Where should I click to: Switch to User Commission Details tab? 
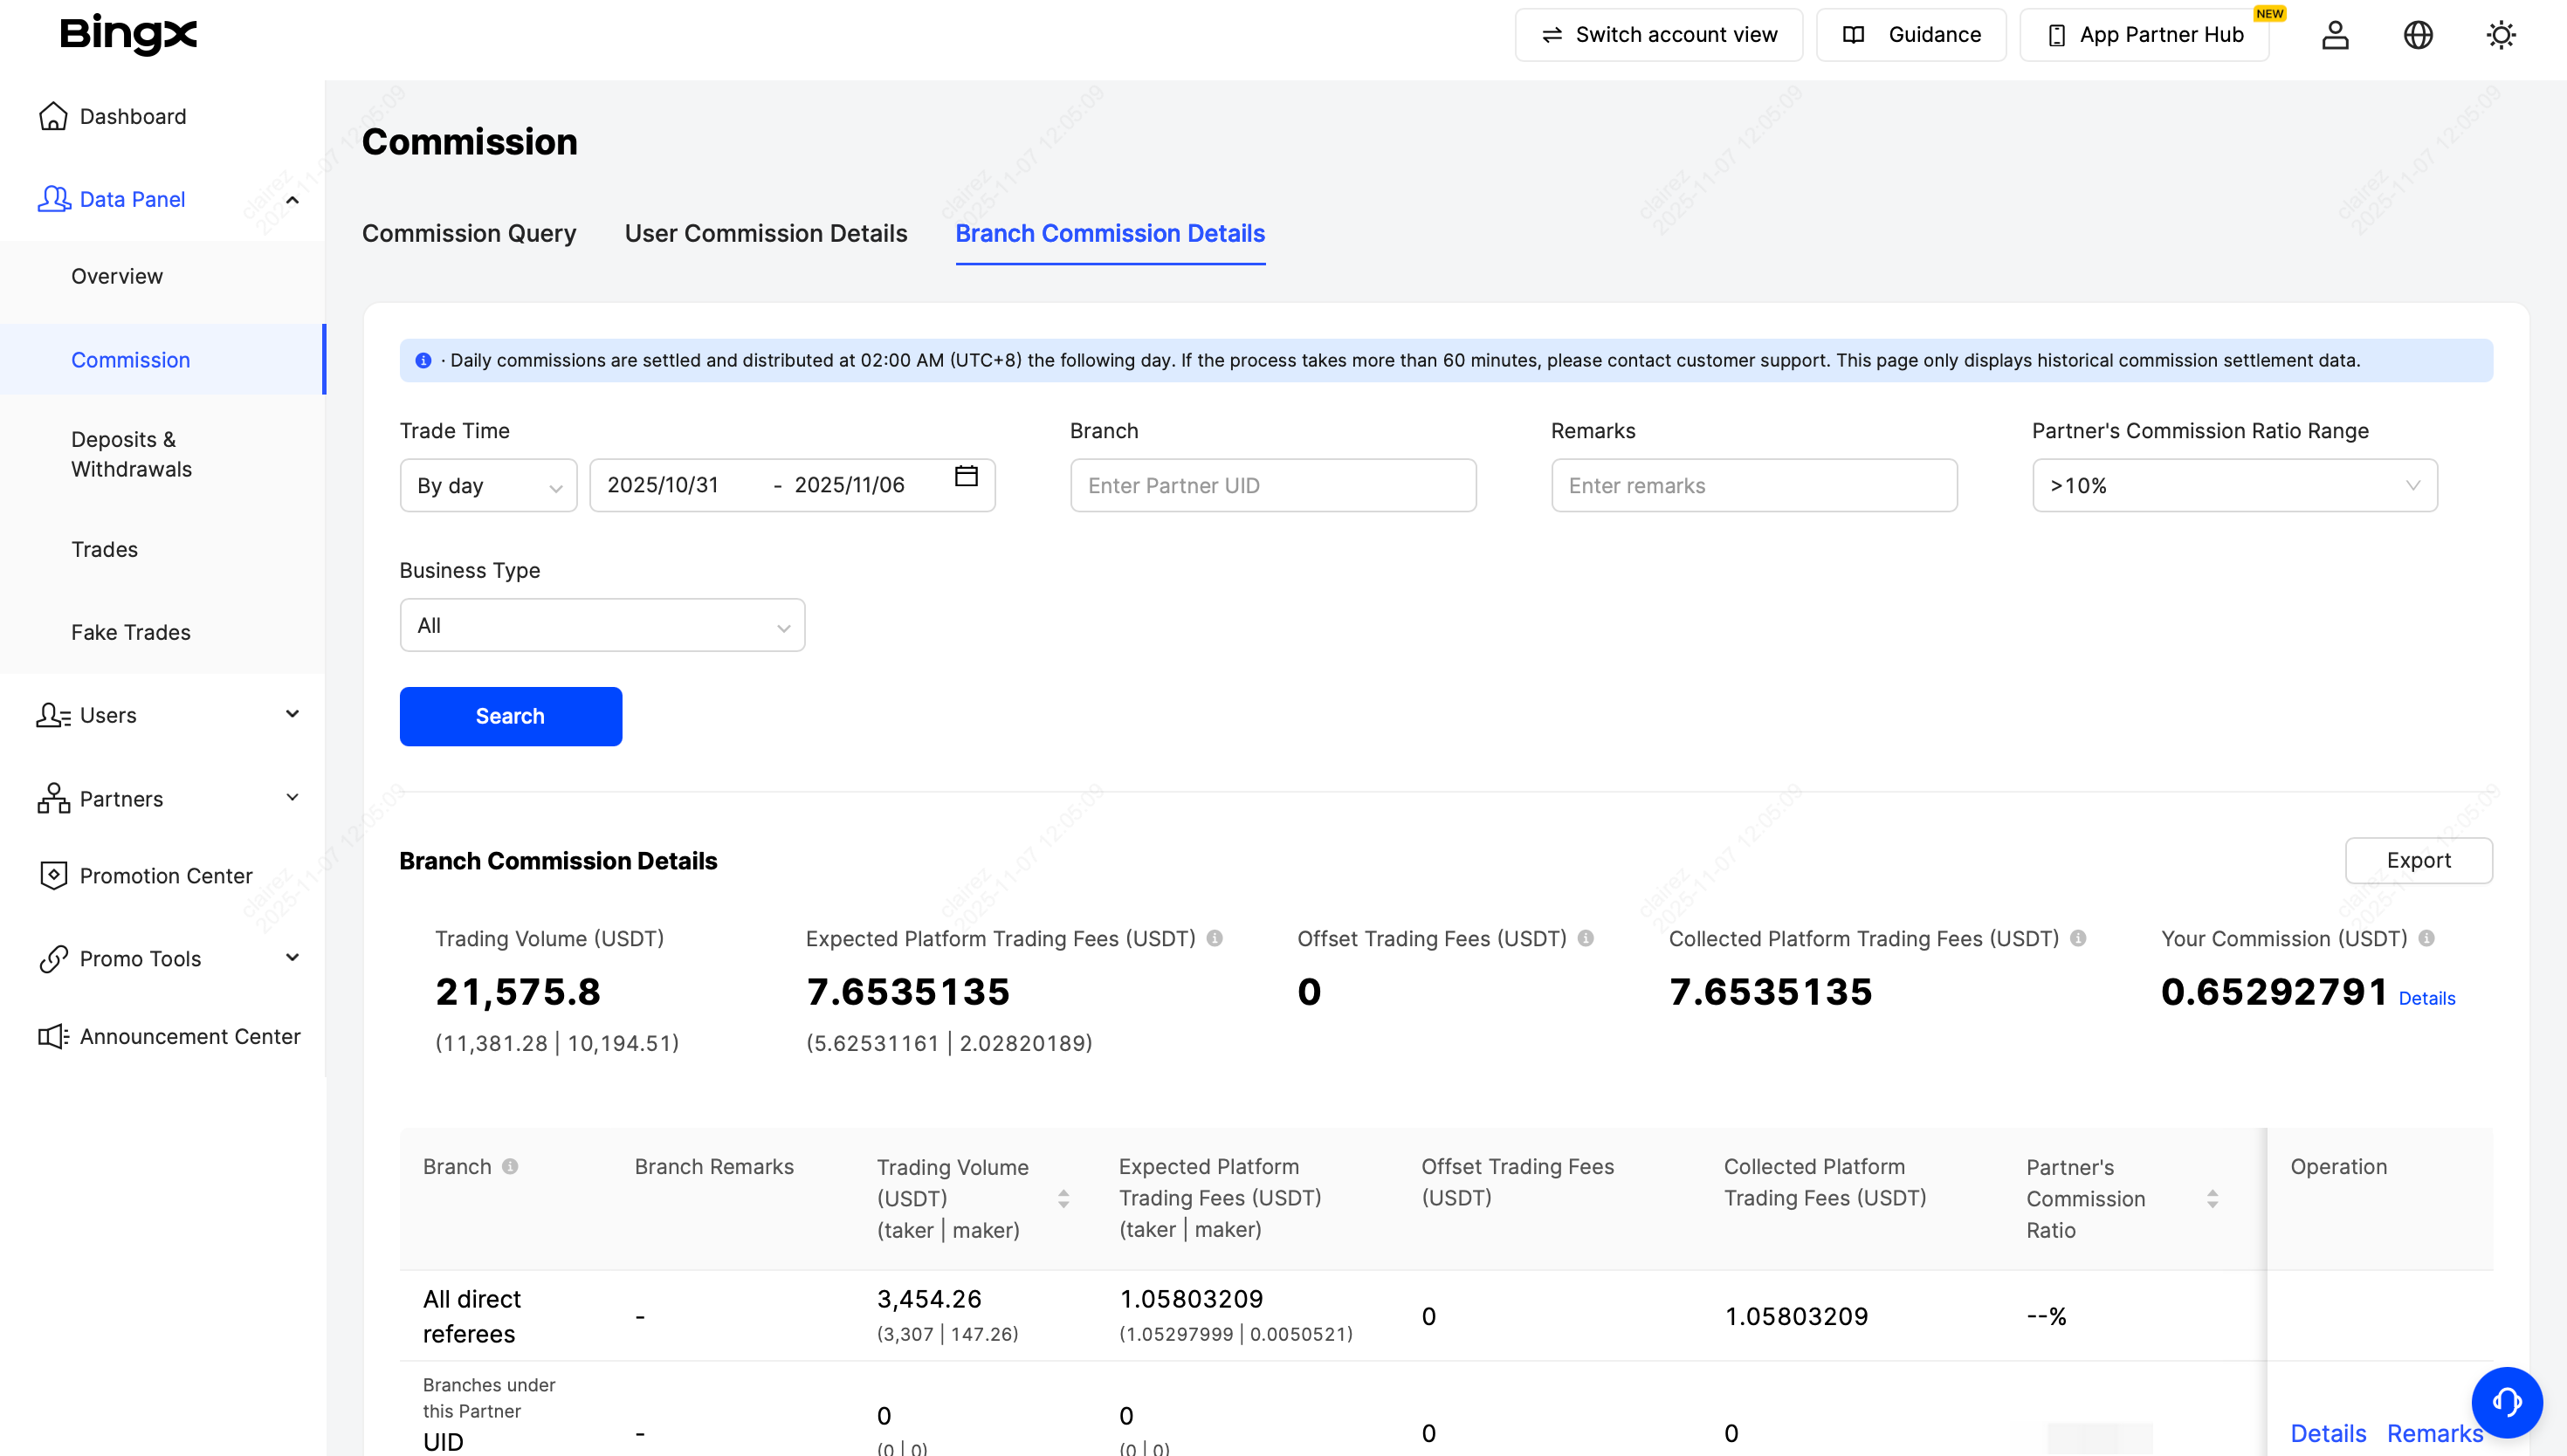click(x=765, y=233)
